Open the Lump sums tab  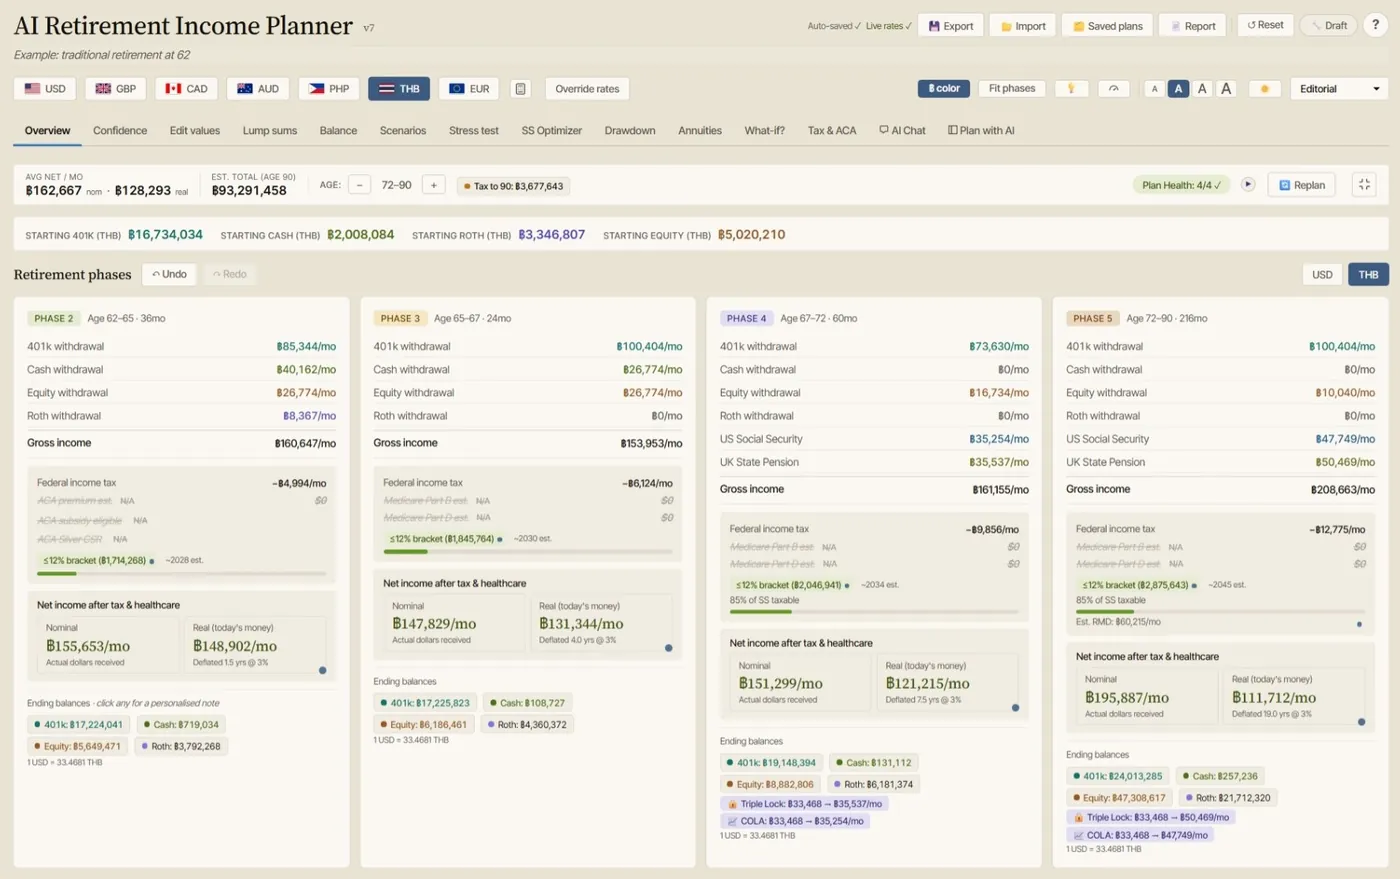point(270,131)
